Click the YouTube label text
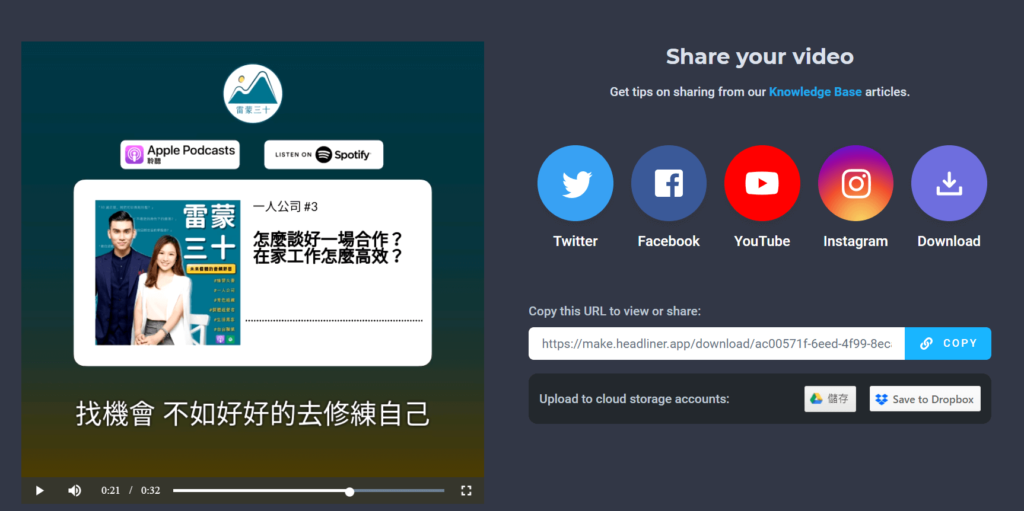1024x511 pixels. click(x=762, y=241)
